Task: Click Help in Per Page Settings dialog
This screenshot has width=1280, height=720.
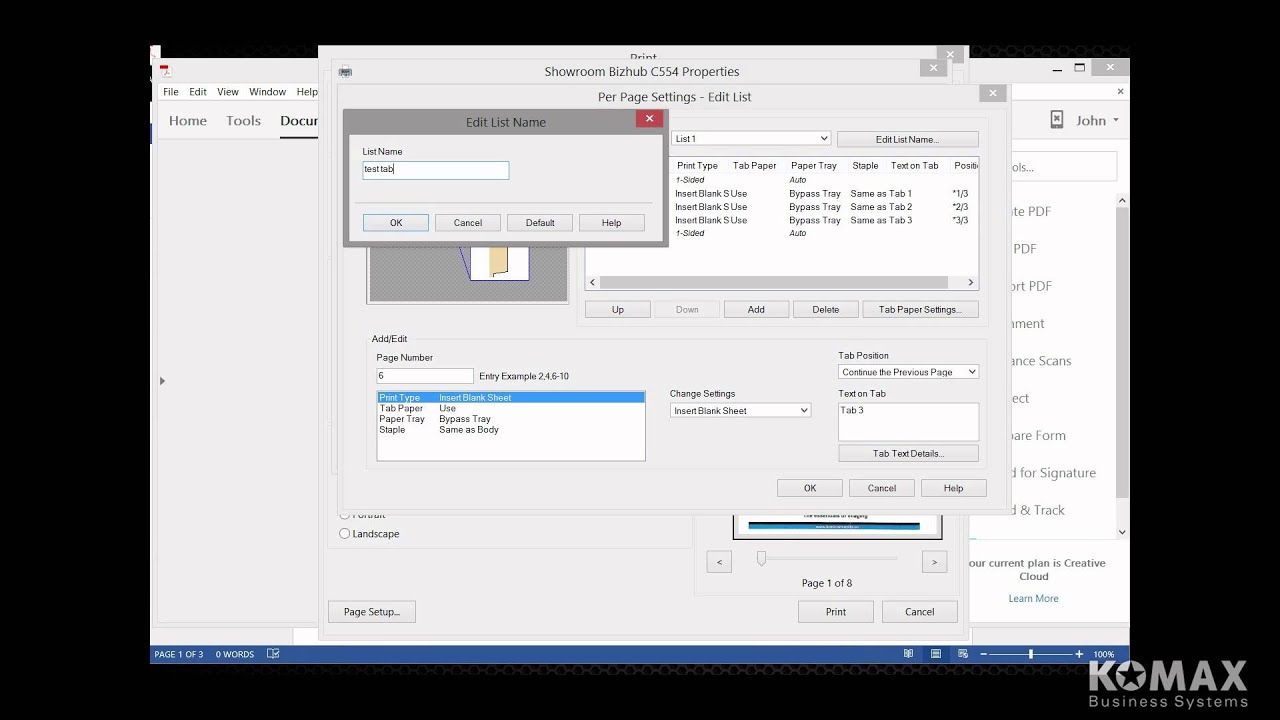Action: pos(954,488)
